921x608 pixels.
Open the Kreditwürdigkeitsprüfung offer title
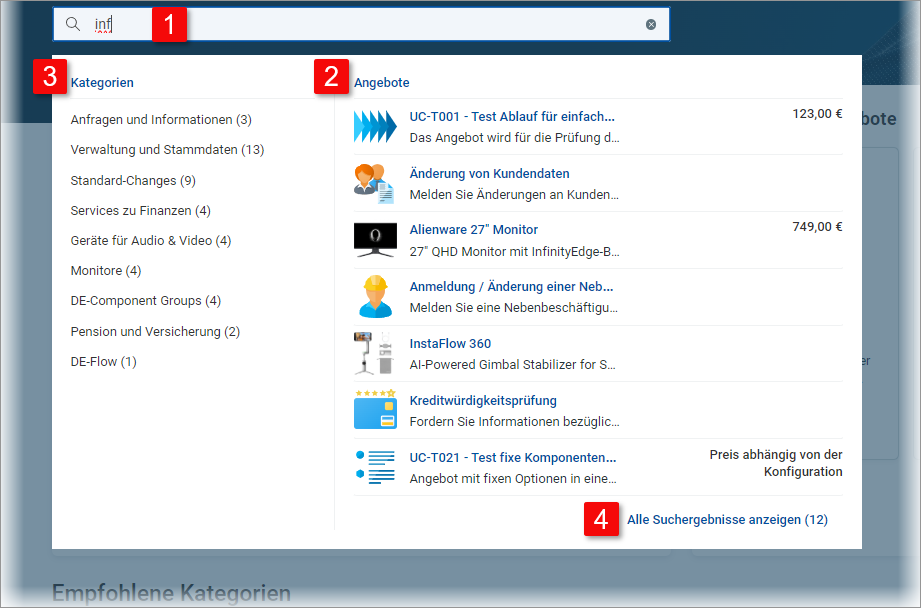point(483,401)
